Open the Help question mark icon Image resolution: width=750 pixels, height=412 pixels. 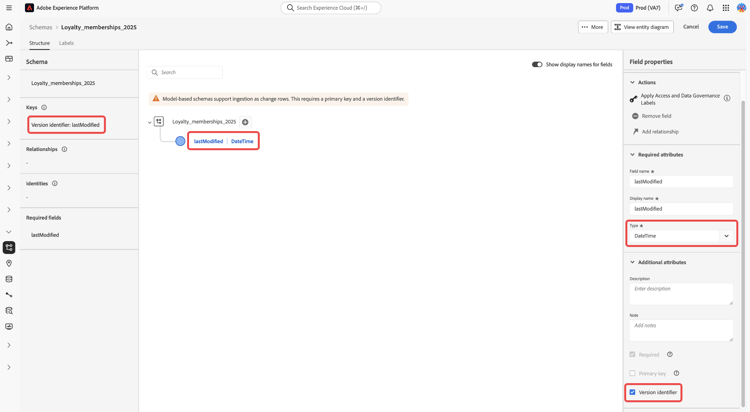tap(694, 8)
